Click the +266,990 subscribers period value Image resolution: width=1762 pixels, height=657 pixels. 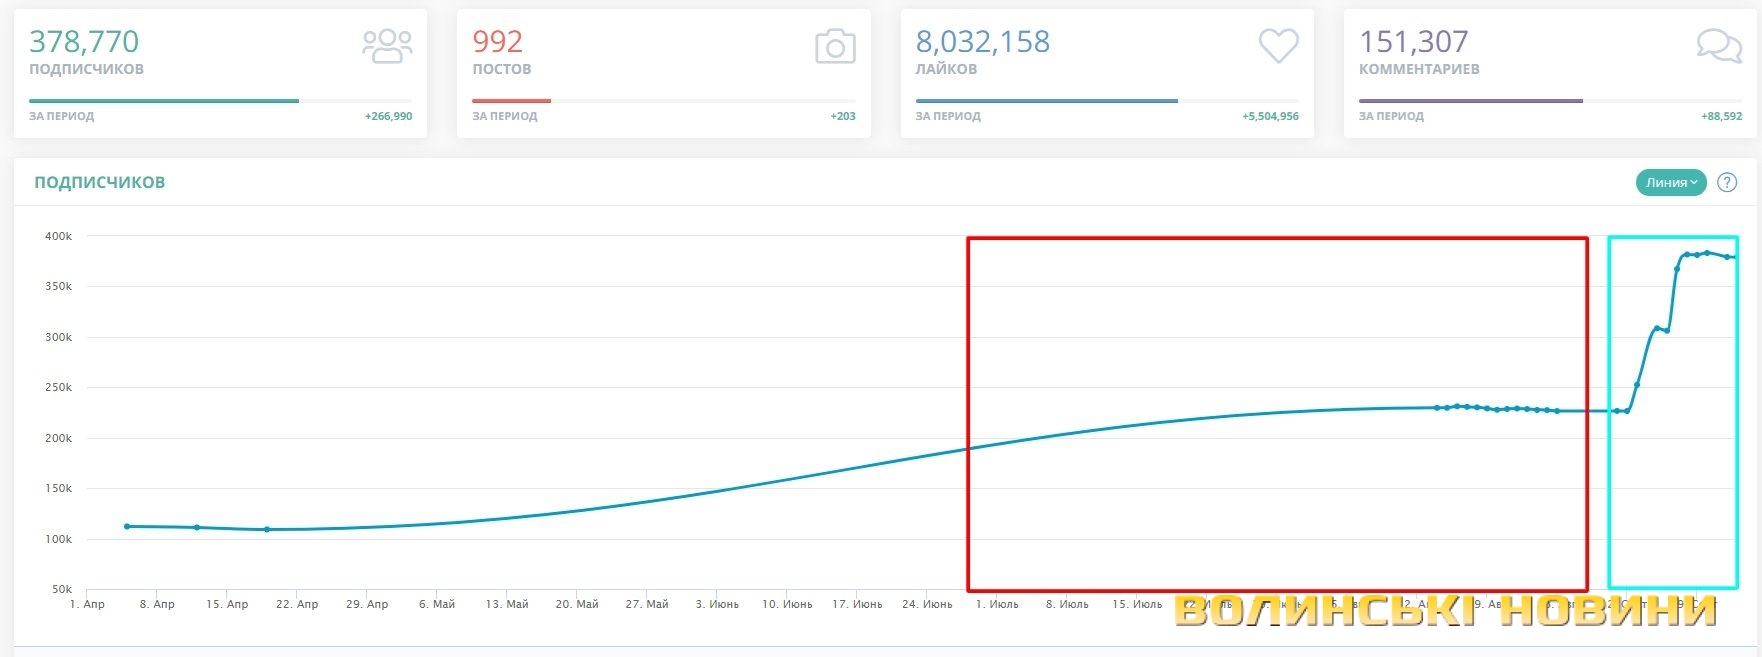point(388,117)
